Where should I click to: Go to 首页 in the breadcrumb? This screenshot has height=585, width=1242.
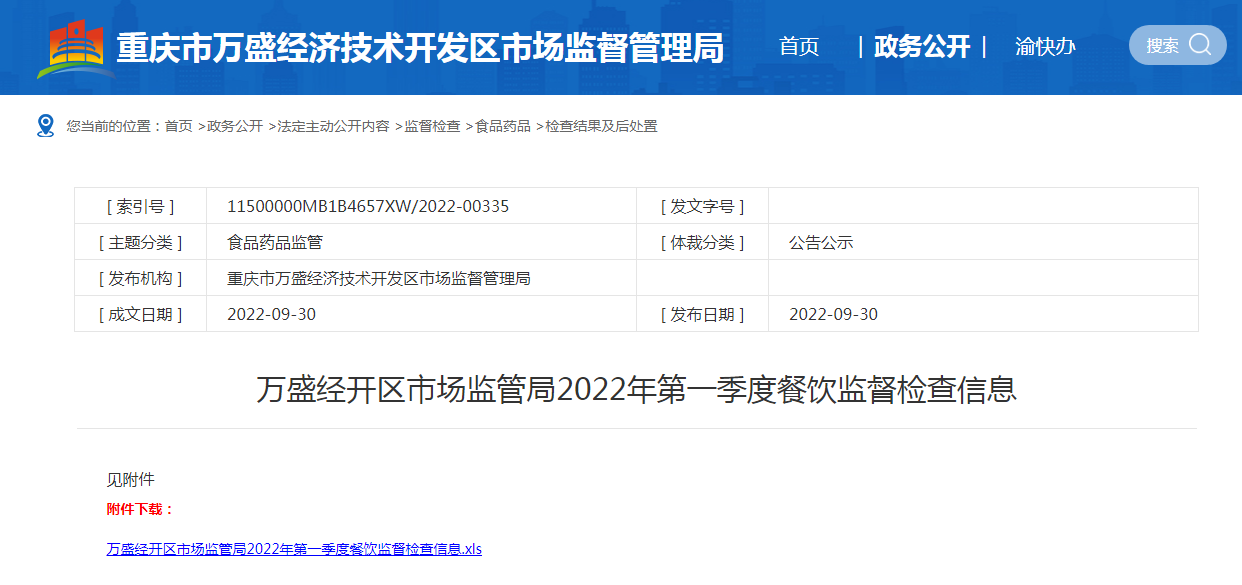[179, 126]
